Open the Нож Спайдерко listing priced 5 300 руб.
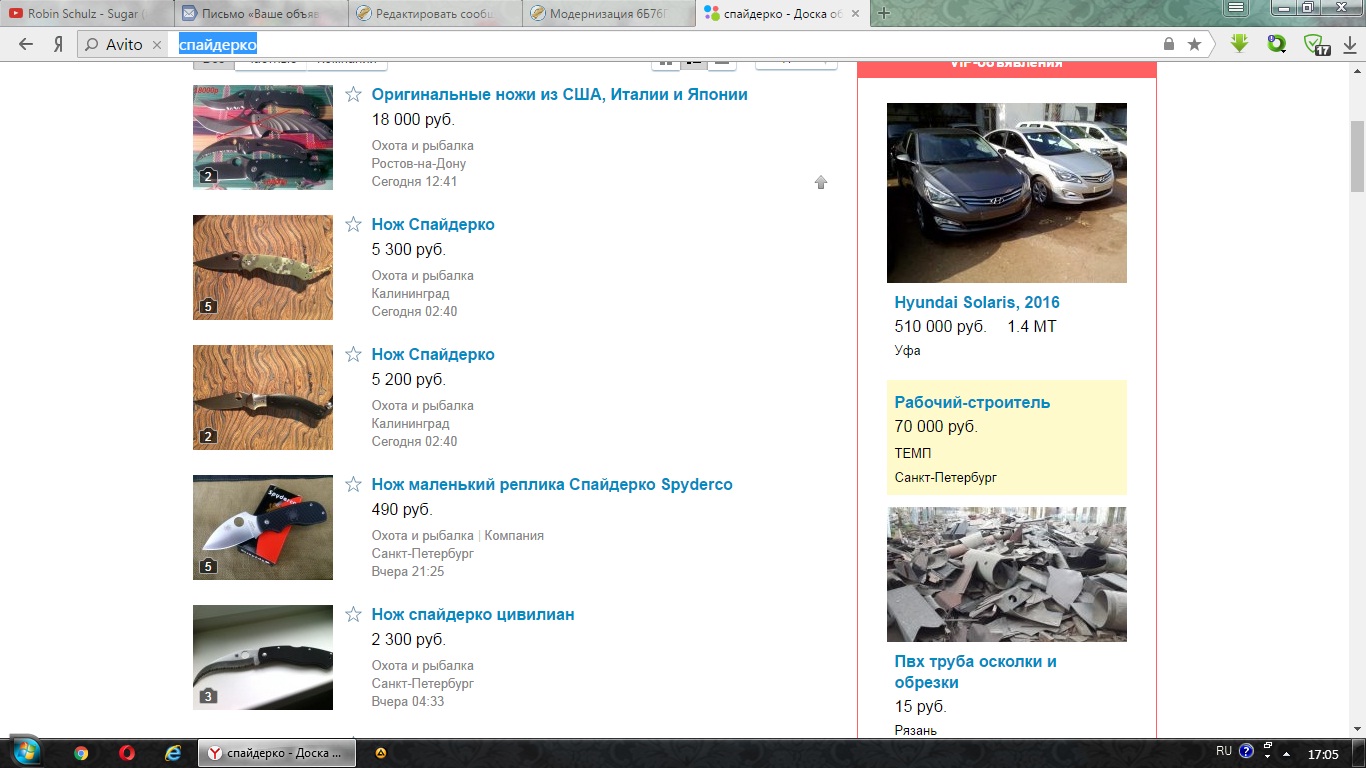This screenshot has width=1366, height=768. tap(433, 224)
